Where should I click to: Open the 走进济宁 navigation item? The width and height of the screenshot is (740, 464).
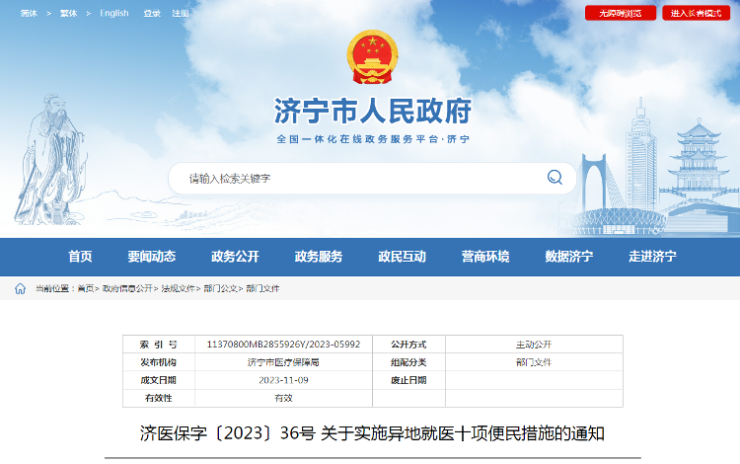coord(652,257)
